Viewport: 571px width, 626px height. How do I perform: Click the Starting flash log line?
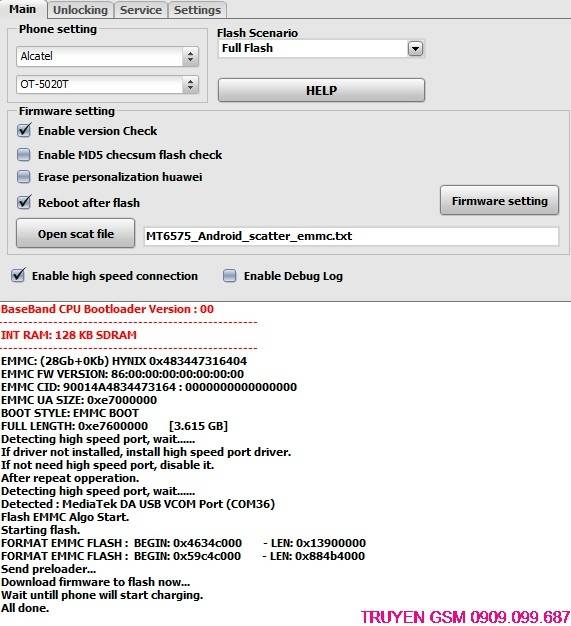pos(40,530)
